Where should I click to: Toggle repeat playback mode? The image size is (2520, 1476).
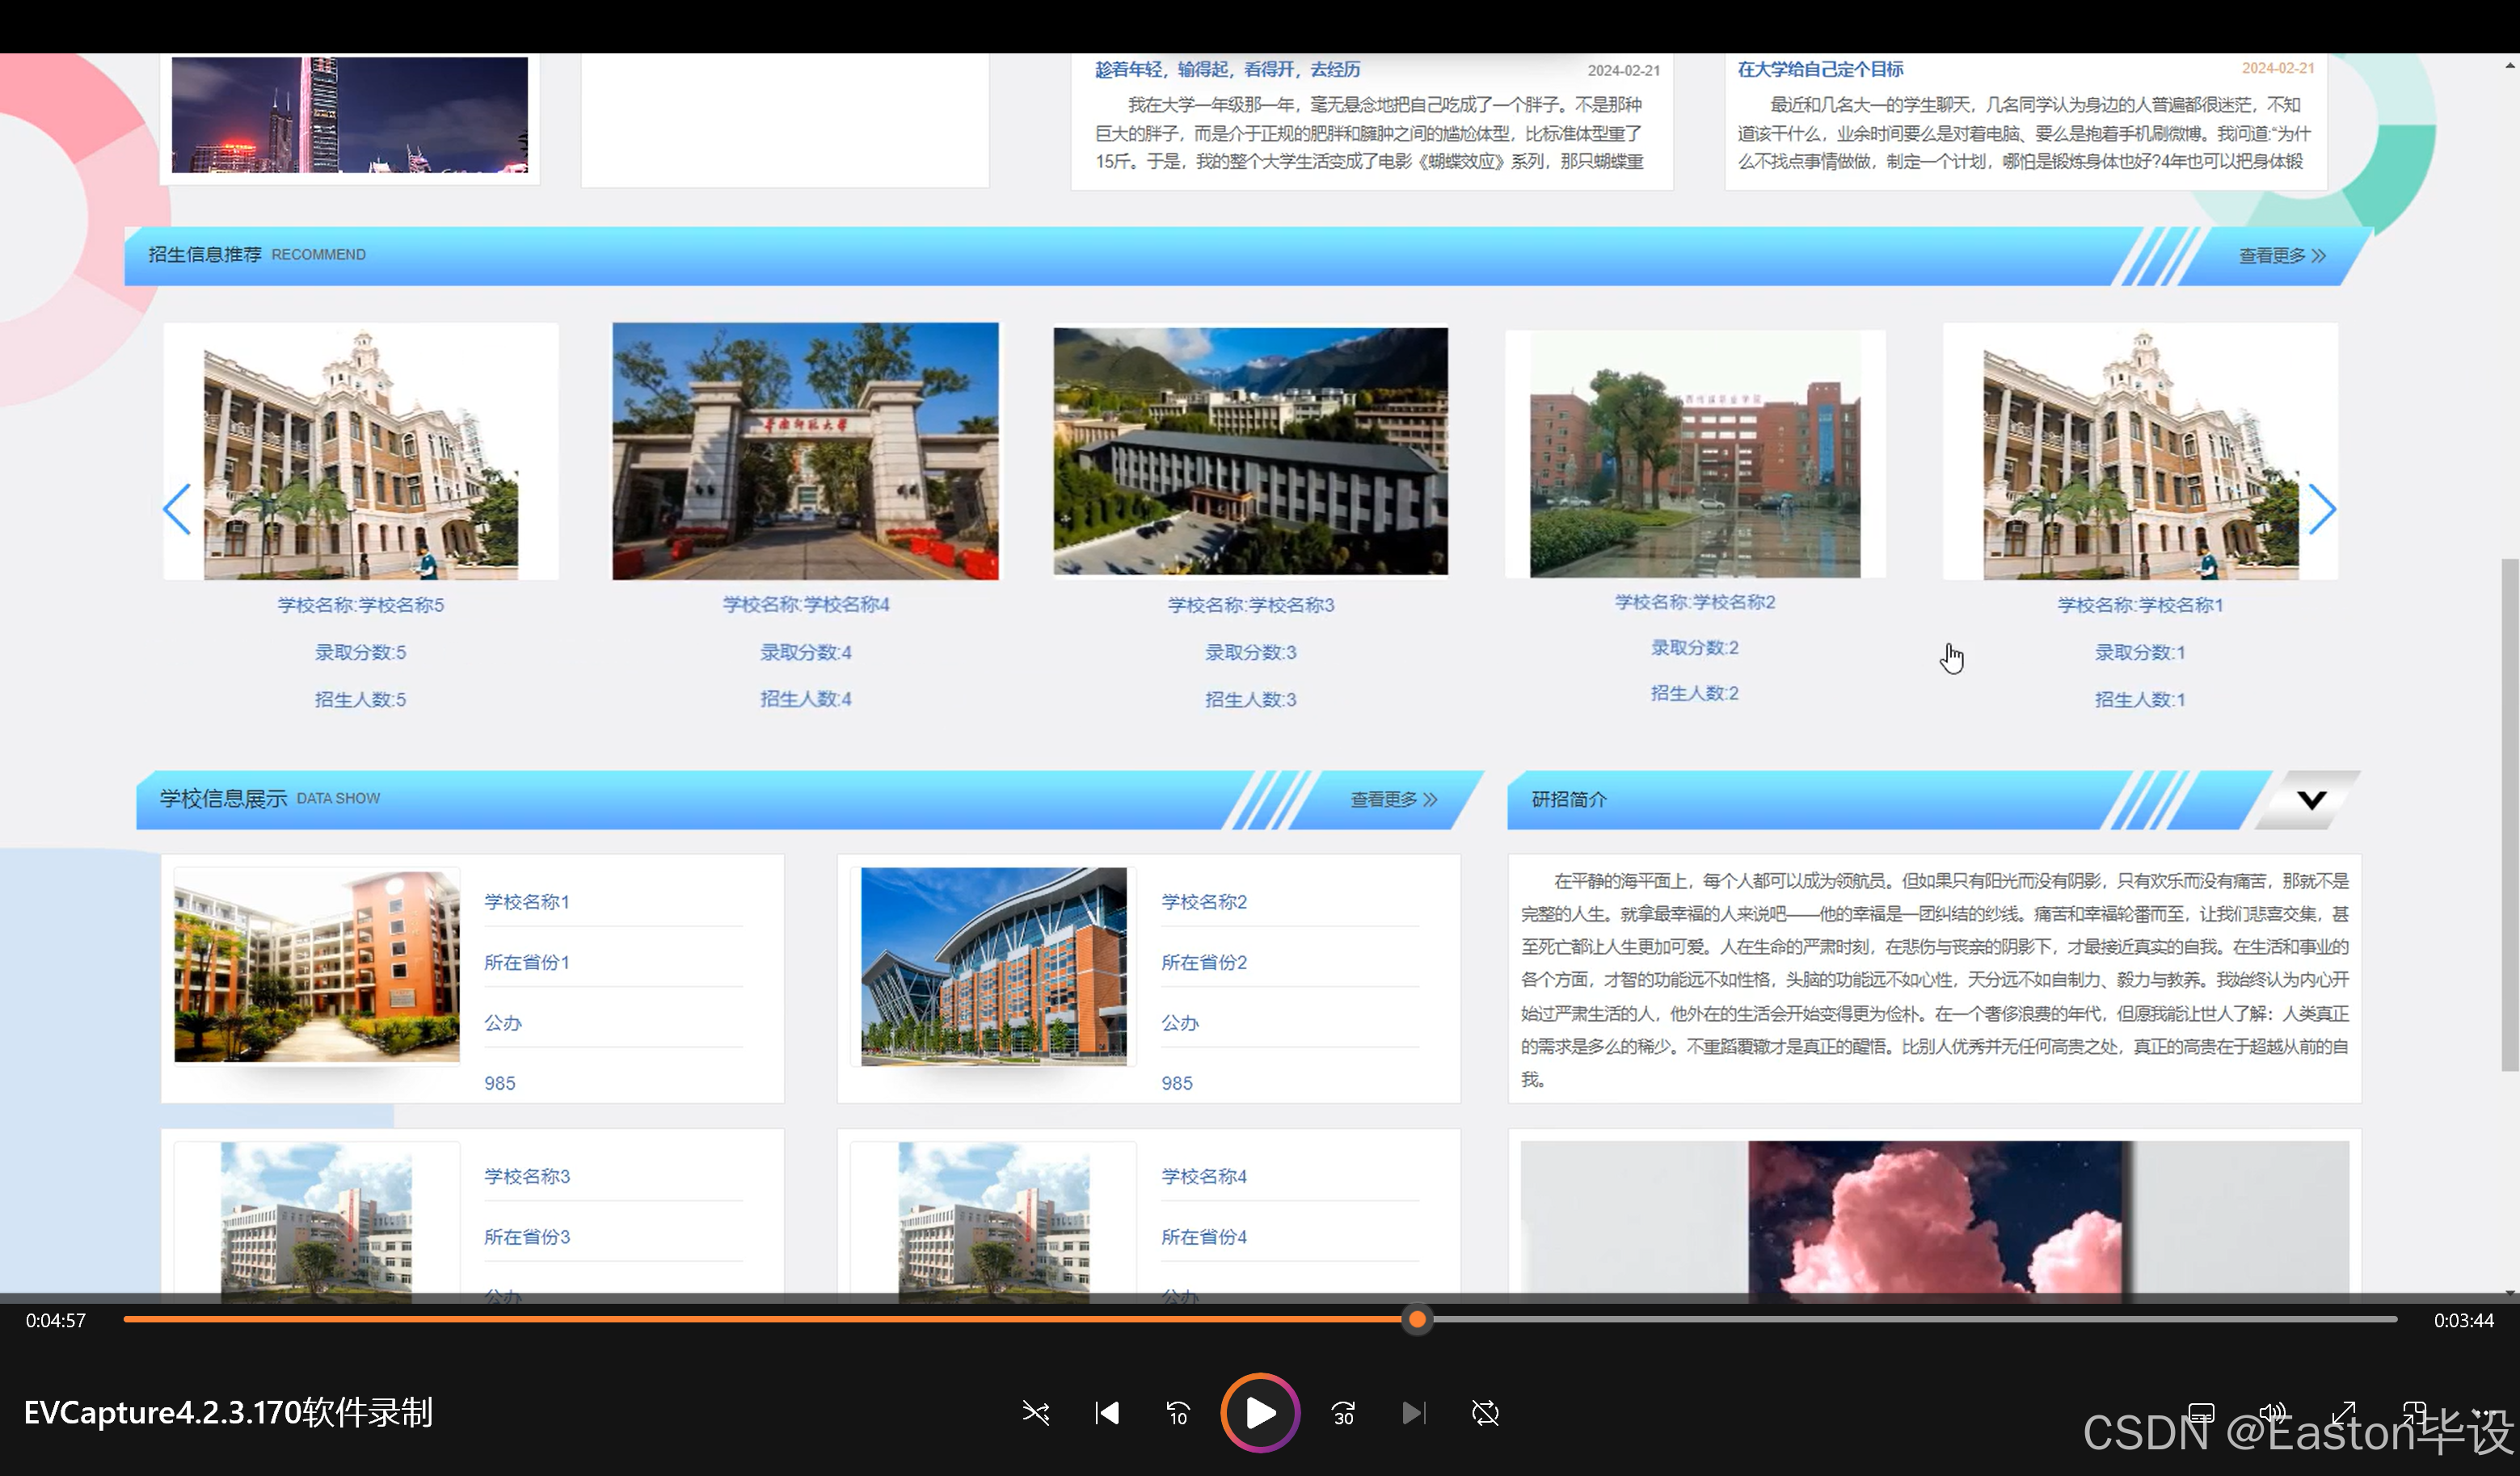pos(1484,1413)
